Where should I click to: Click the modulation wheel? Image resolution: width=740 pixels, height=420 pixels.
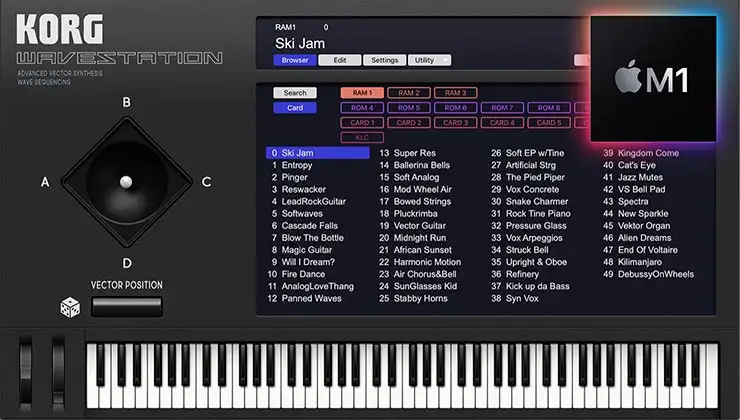tap(58, 373)
